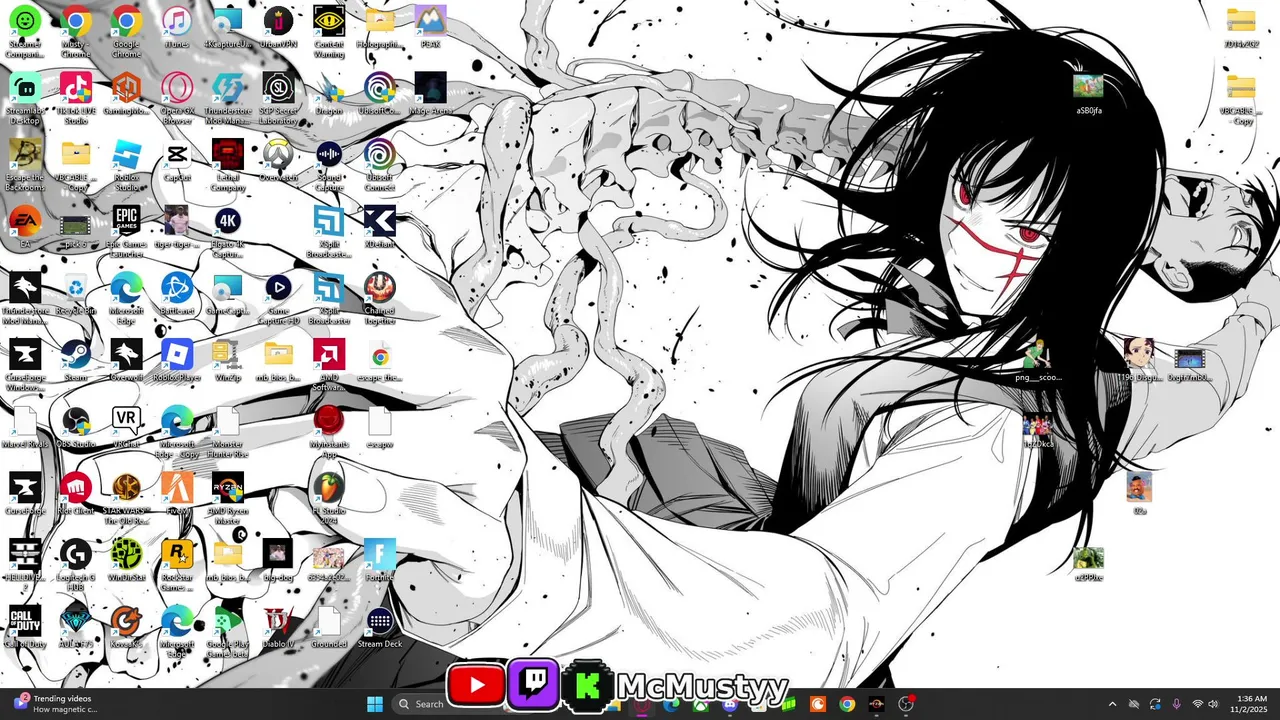Viewport: 1280px width, 720px height.
Task: Open the Google Chrome desktop shortcut
Action: click(126, 30)
